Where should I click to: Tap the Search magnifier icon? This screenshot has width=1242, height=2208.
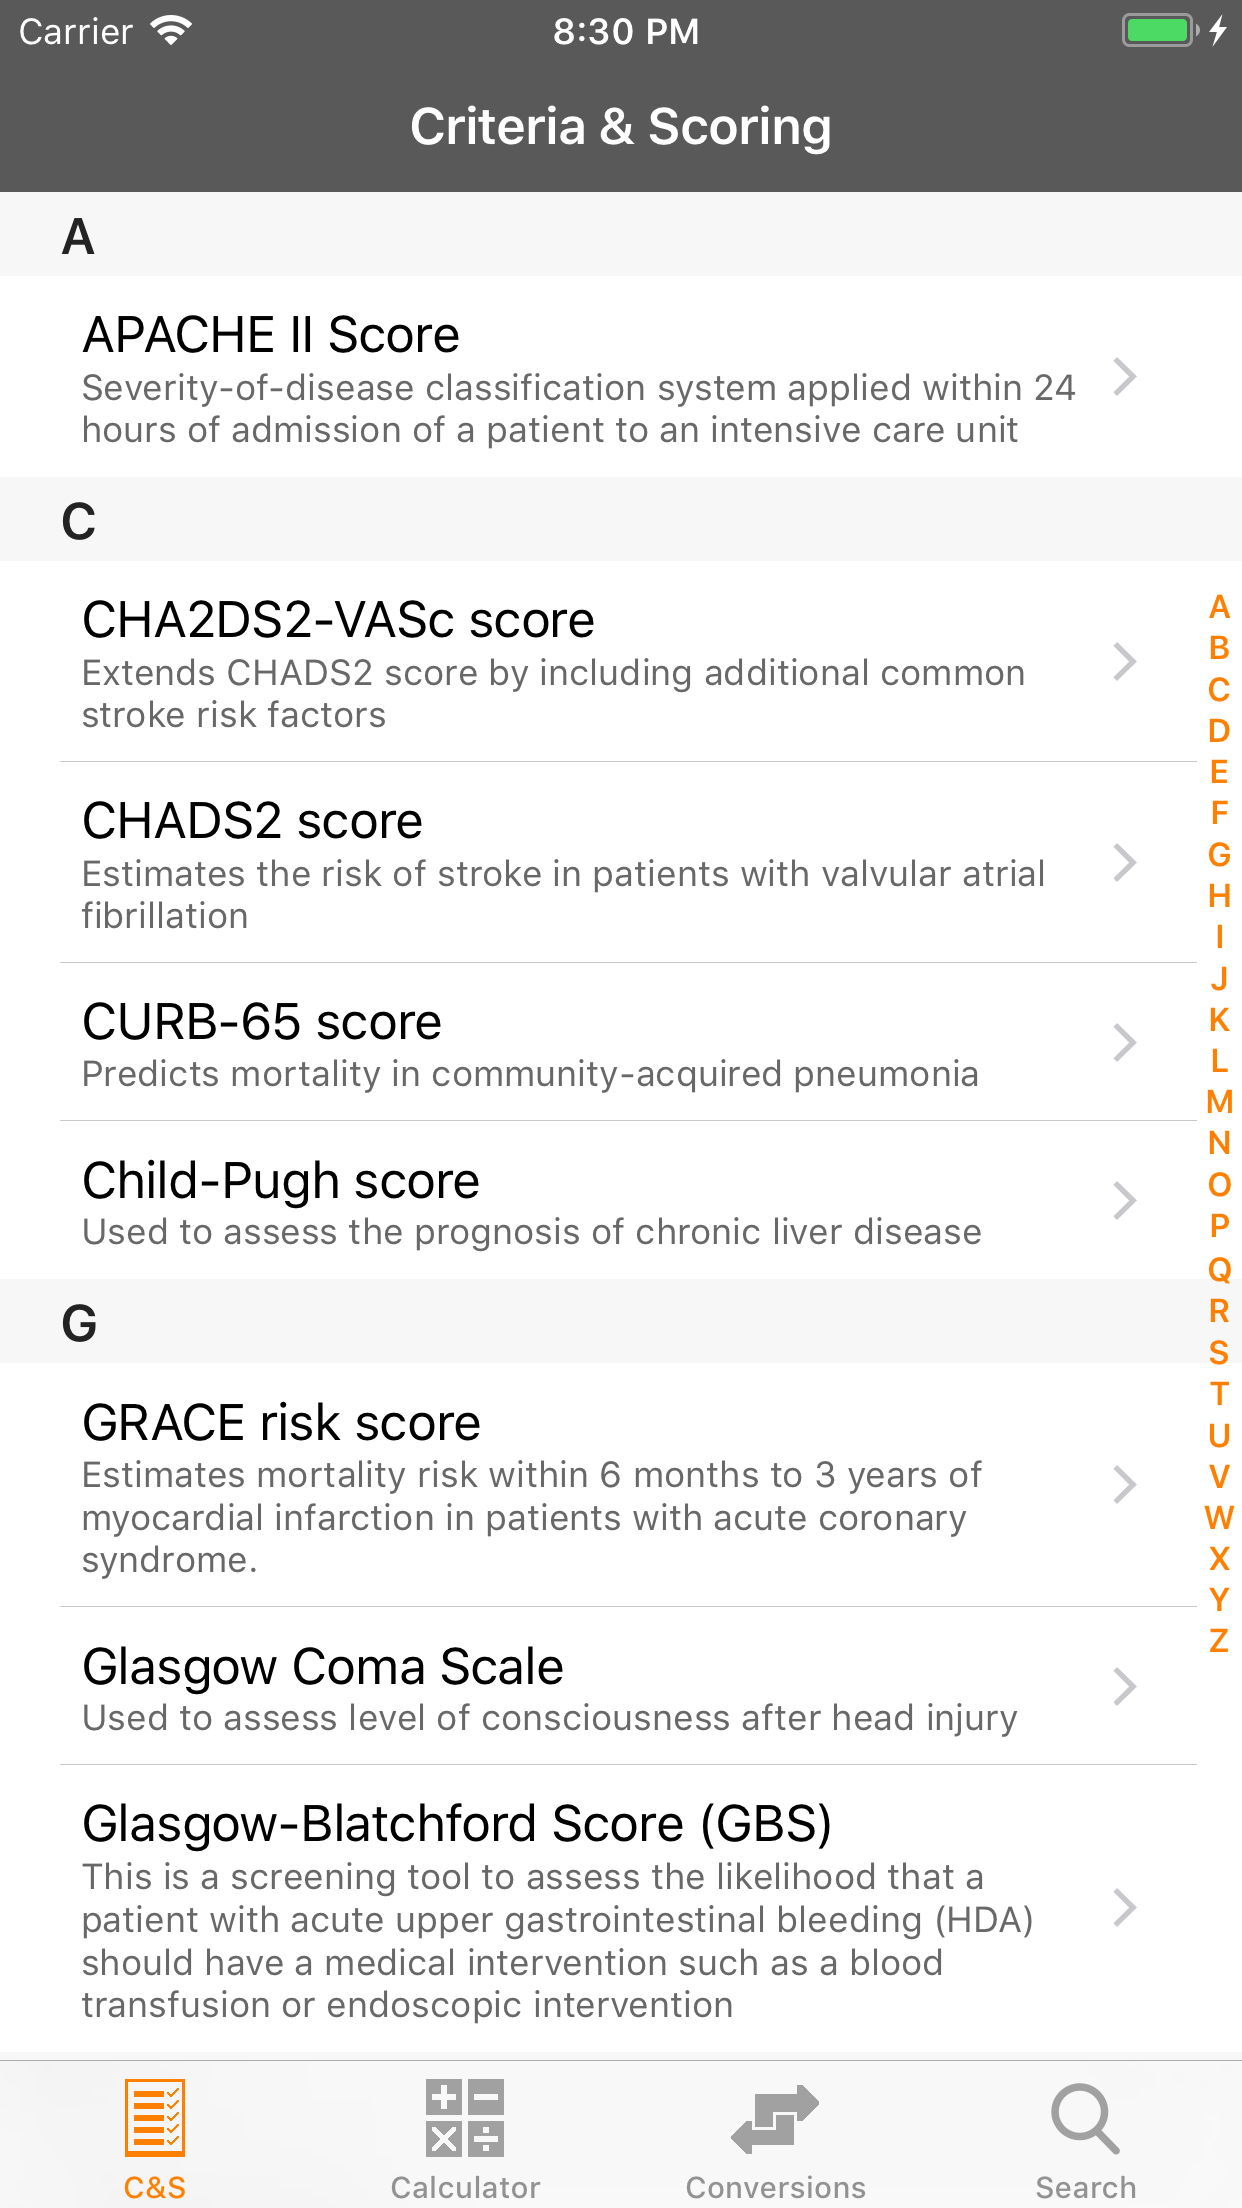1085,2117
